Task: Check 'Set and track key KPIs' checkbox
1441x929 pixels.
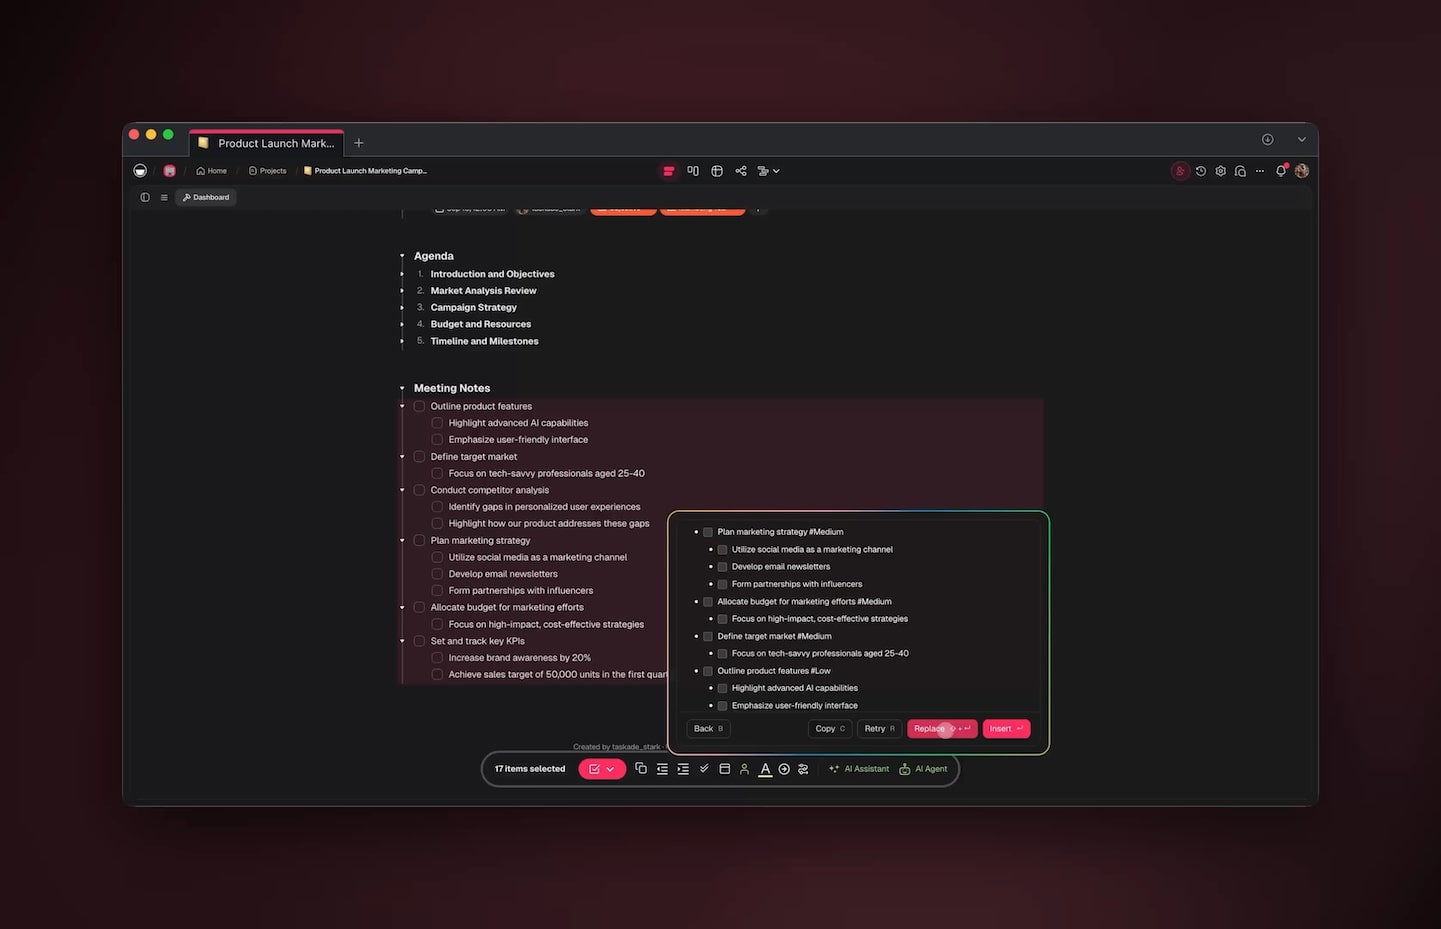Action: pyautogui.click(x=420, y=641)
